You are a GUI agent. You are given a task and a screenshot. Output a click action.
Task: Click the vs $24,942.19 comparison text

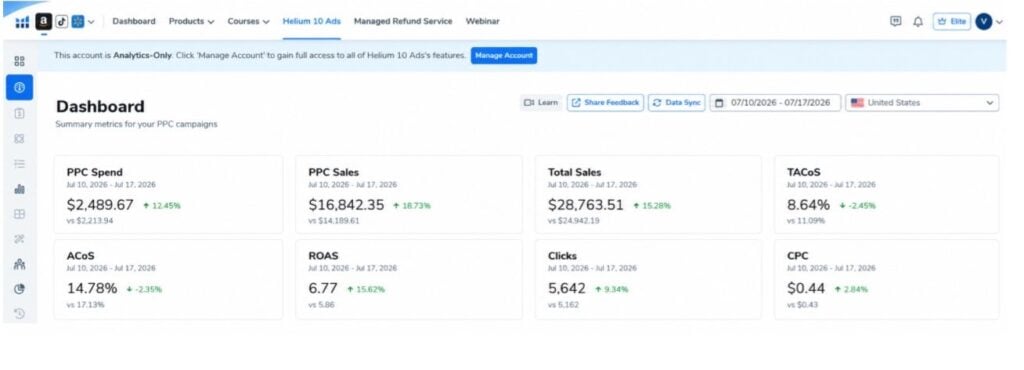(574, 221)
